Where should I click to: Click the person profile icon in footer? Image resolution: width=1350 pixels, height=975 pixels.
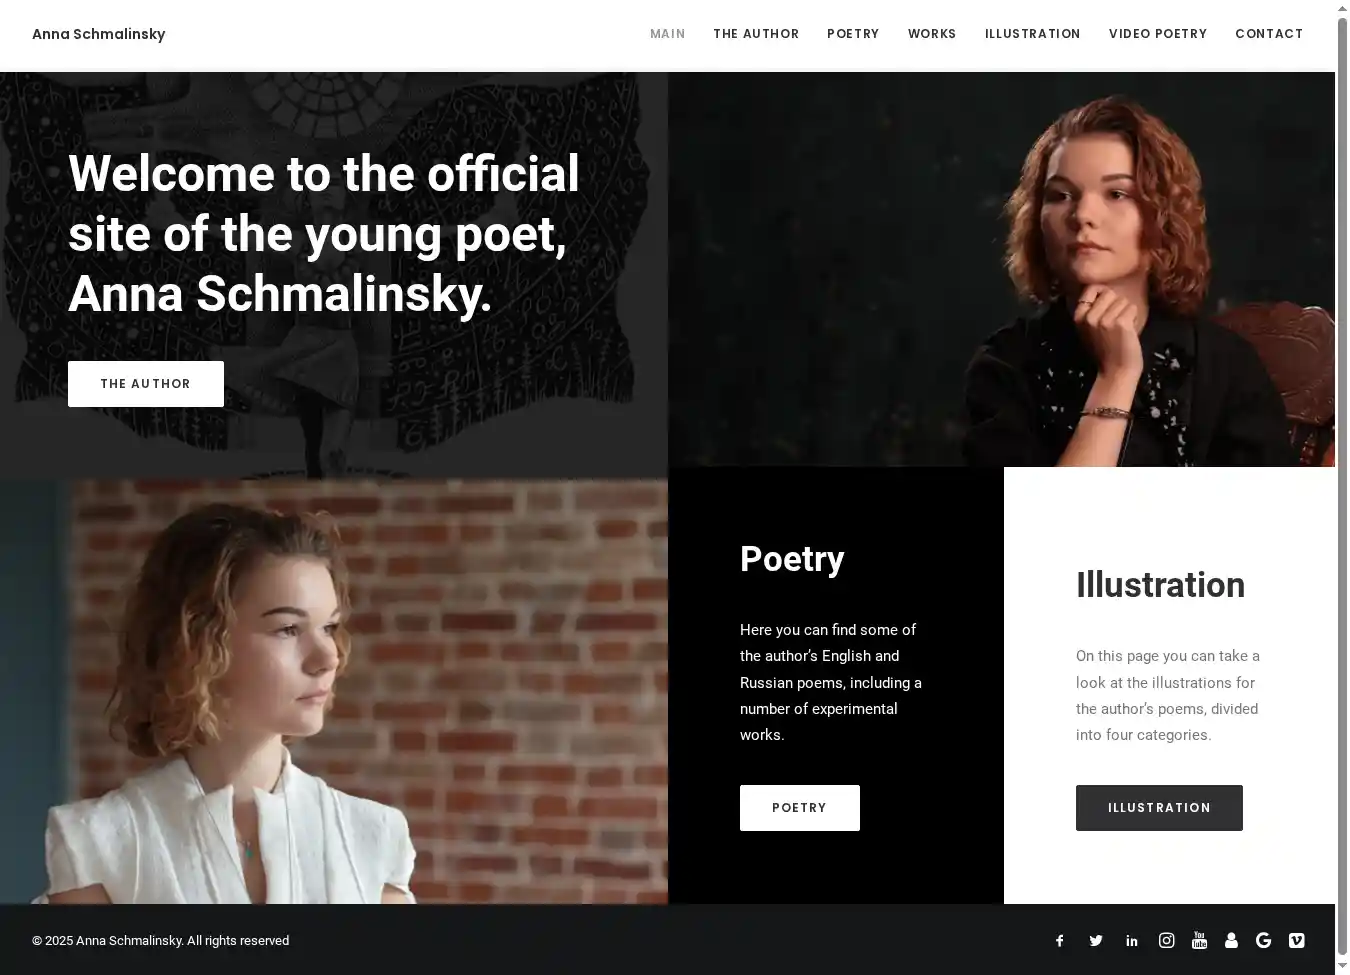click(x=1231, y=940)
